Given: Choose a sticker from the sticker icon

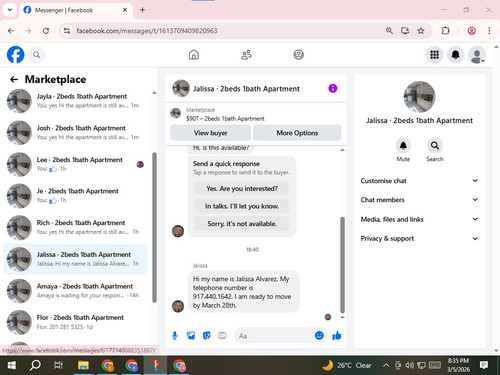Looking at the screenshot, I should pyautogui.click(x=207, y=336).
